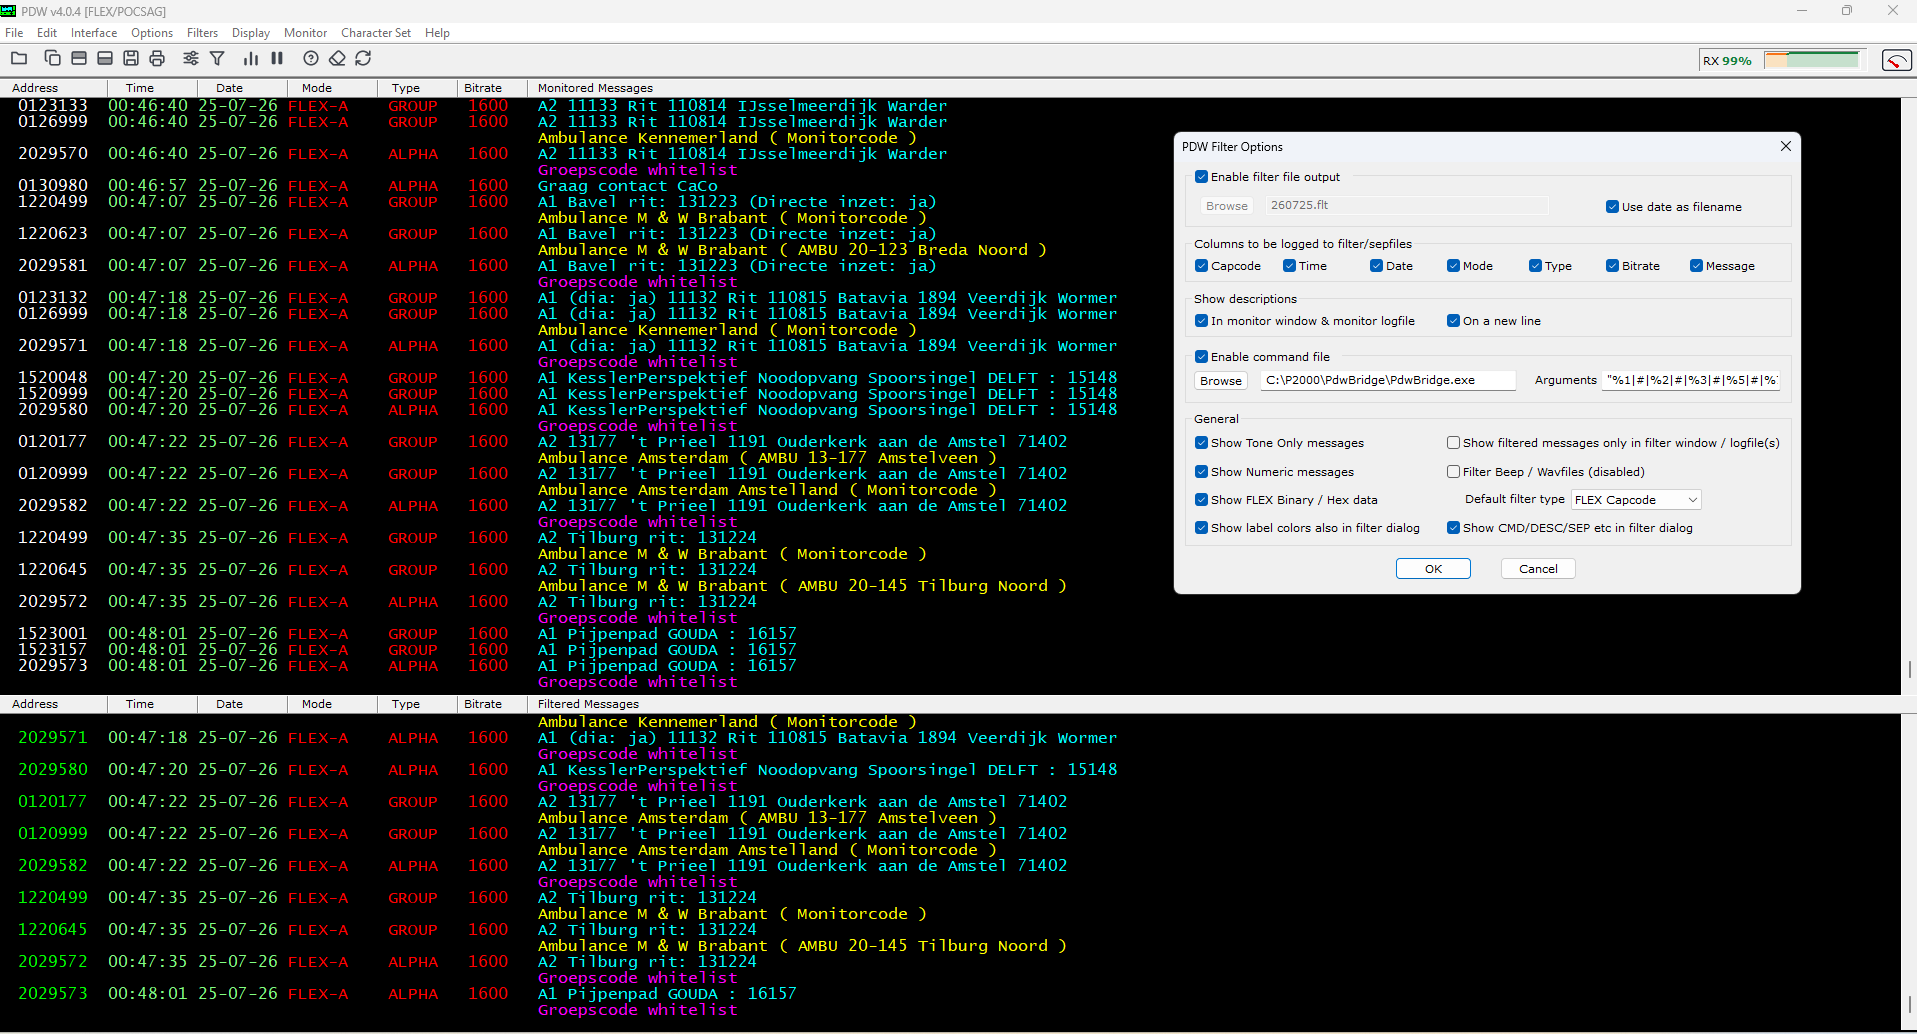Image resolution: width=1917 pixels, height=1034 pixels.
Task: Click the question-mark help toolbar icon
Action: click(x=311, y=59)
